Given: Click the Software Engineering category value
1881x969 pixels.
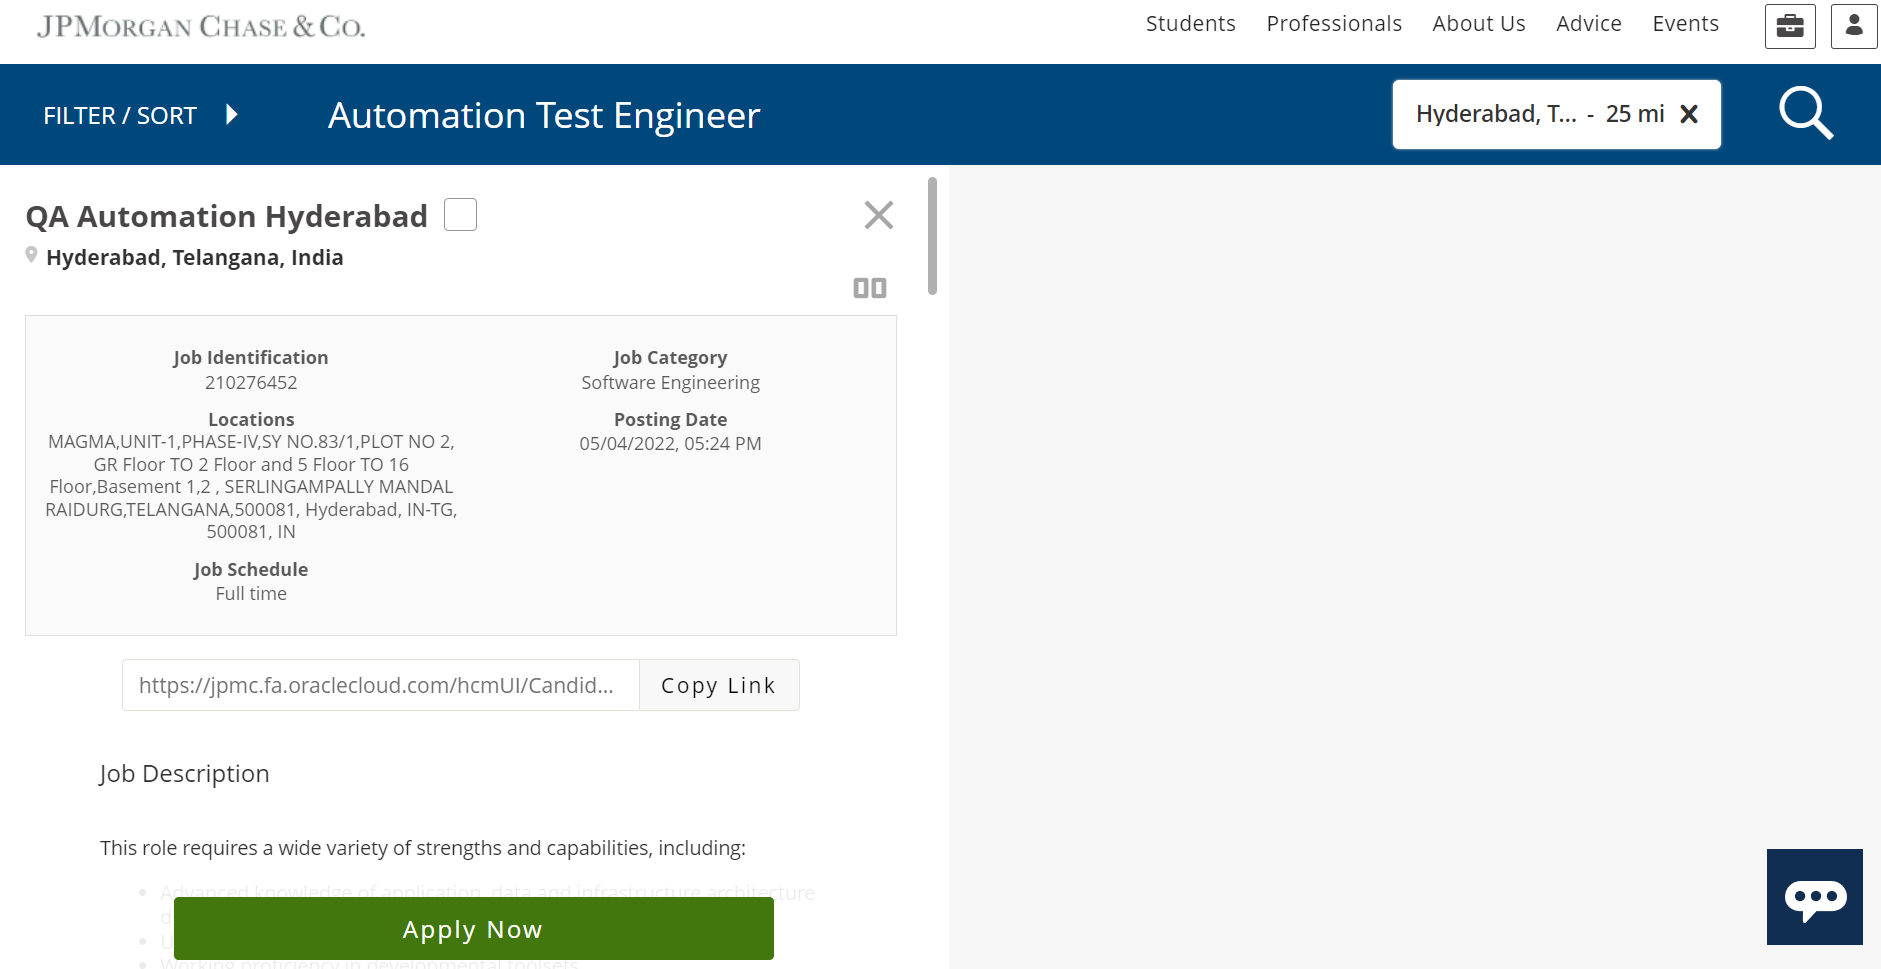Looking at the screenshot, I should [x=670, y=383].
